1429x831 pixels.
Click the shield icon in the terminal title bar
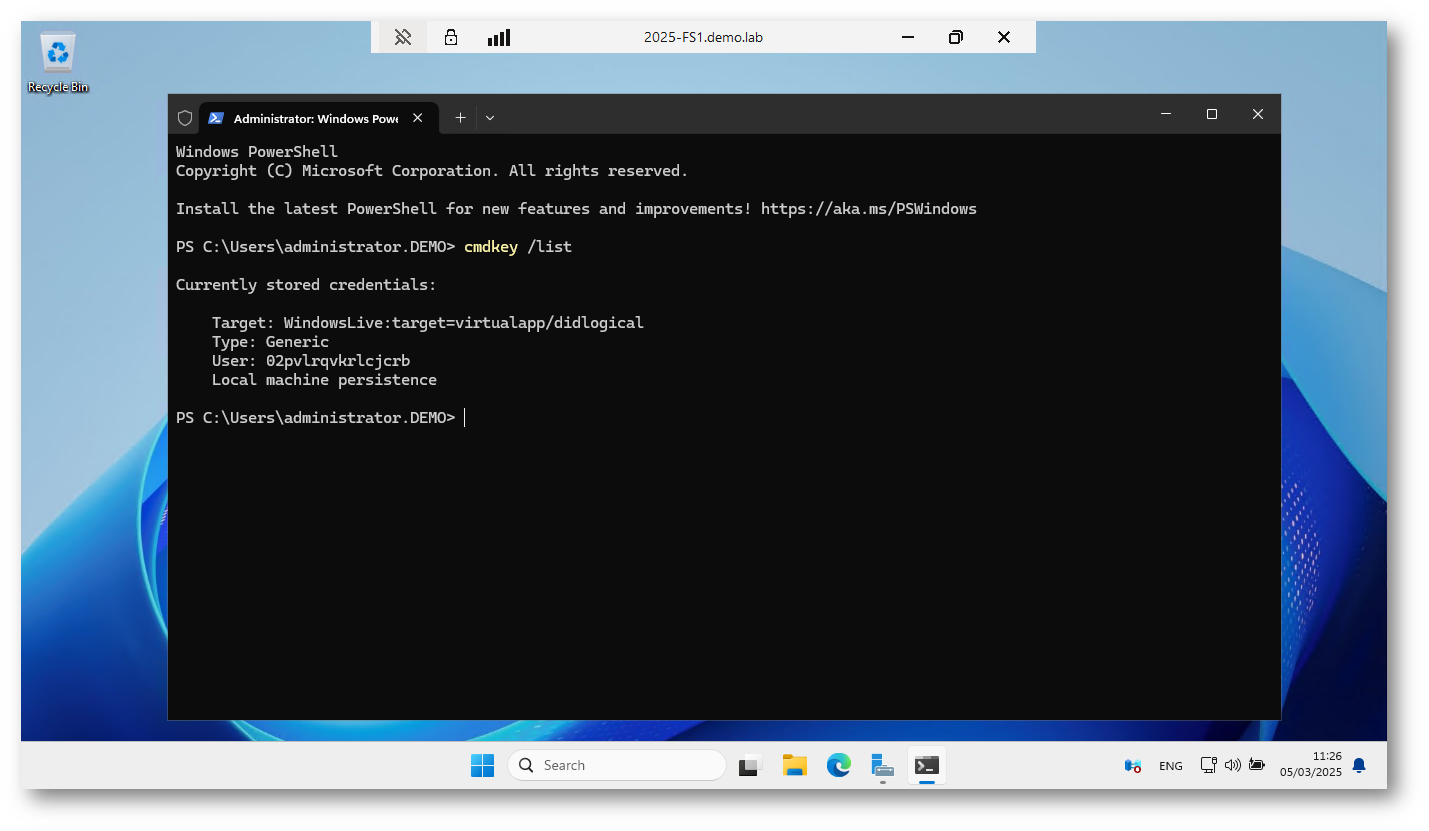click(x=184, y=117)
